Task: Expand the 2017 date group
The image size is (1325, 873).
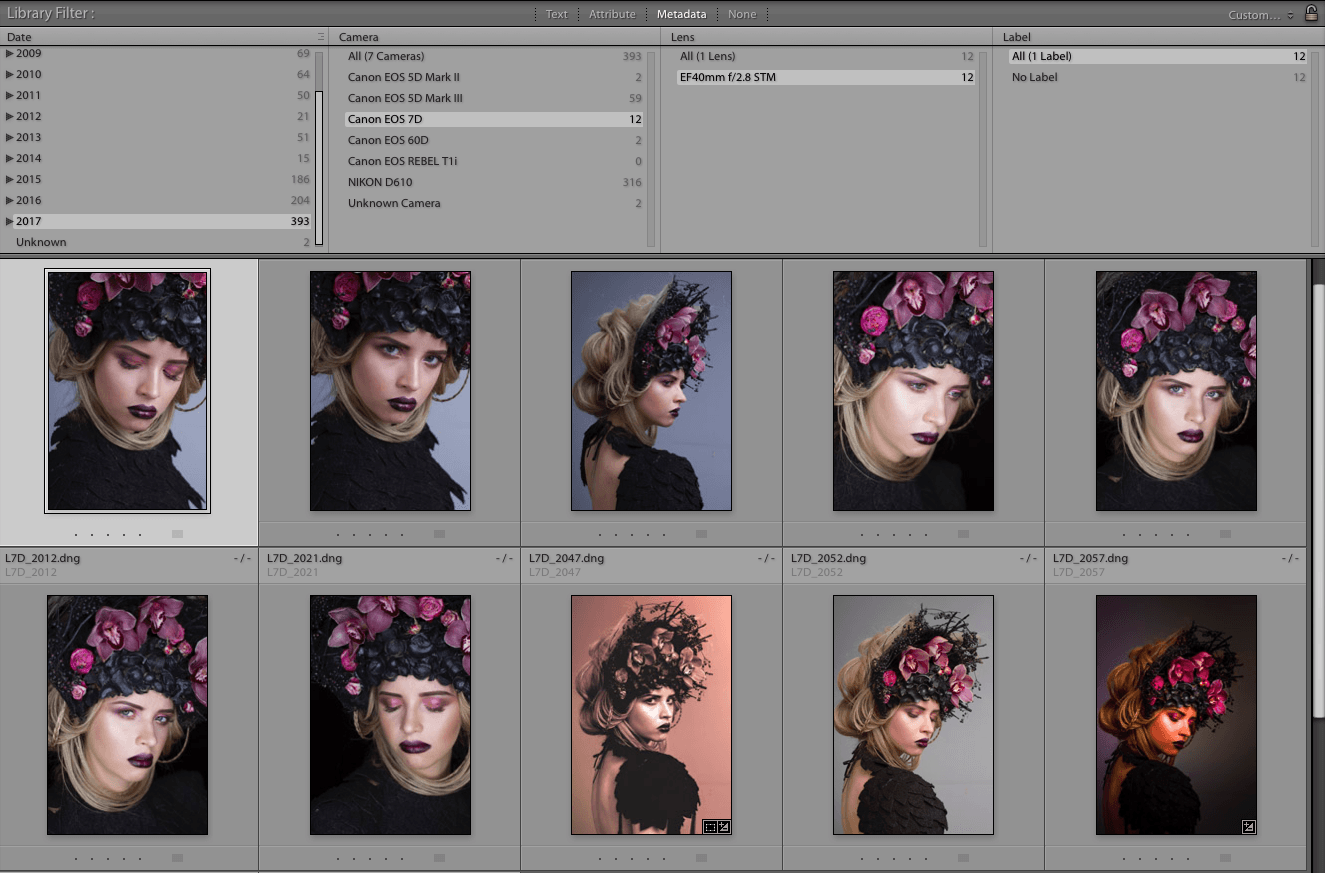Action: pyautogui.click(x=10, y=221)
